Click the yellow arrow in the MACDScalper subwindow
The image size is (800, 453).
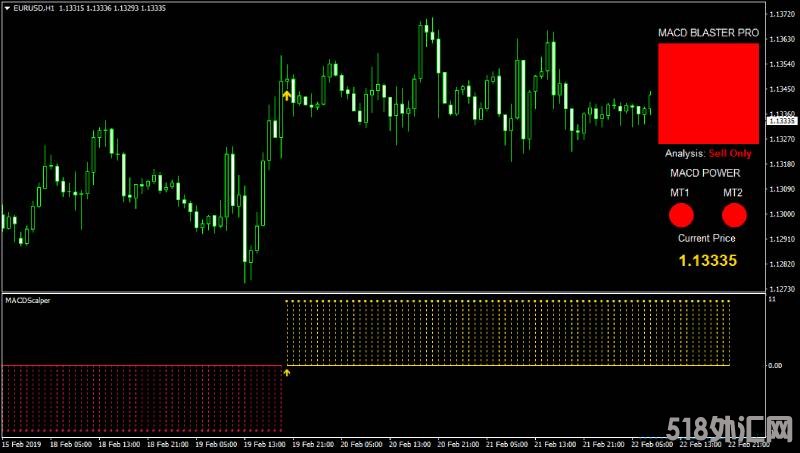pyautogui.click(x=287, y=372)
